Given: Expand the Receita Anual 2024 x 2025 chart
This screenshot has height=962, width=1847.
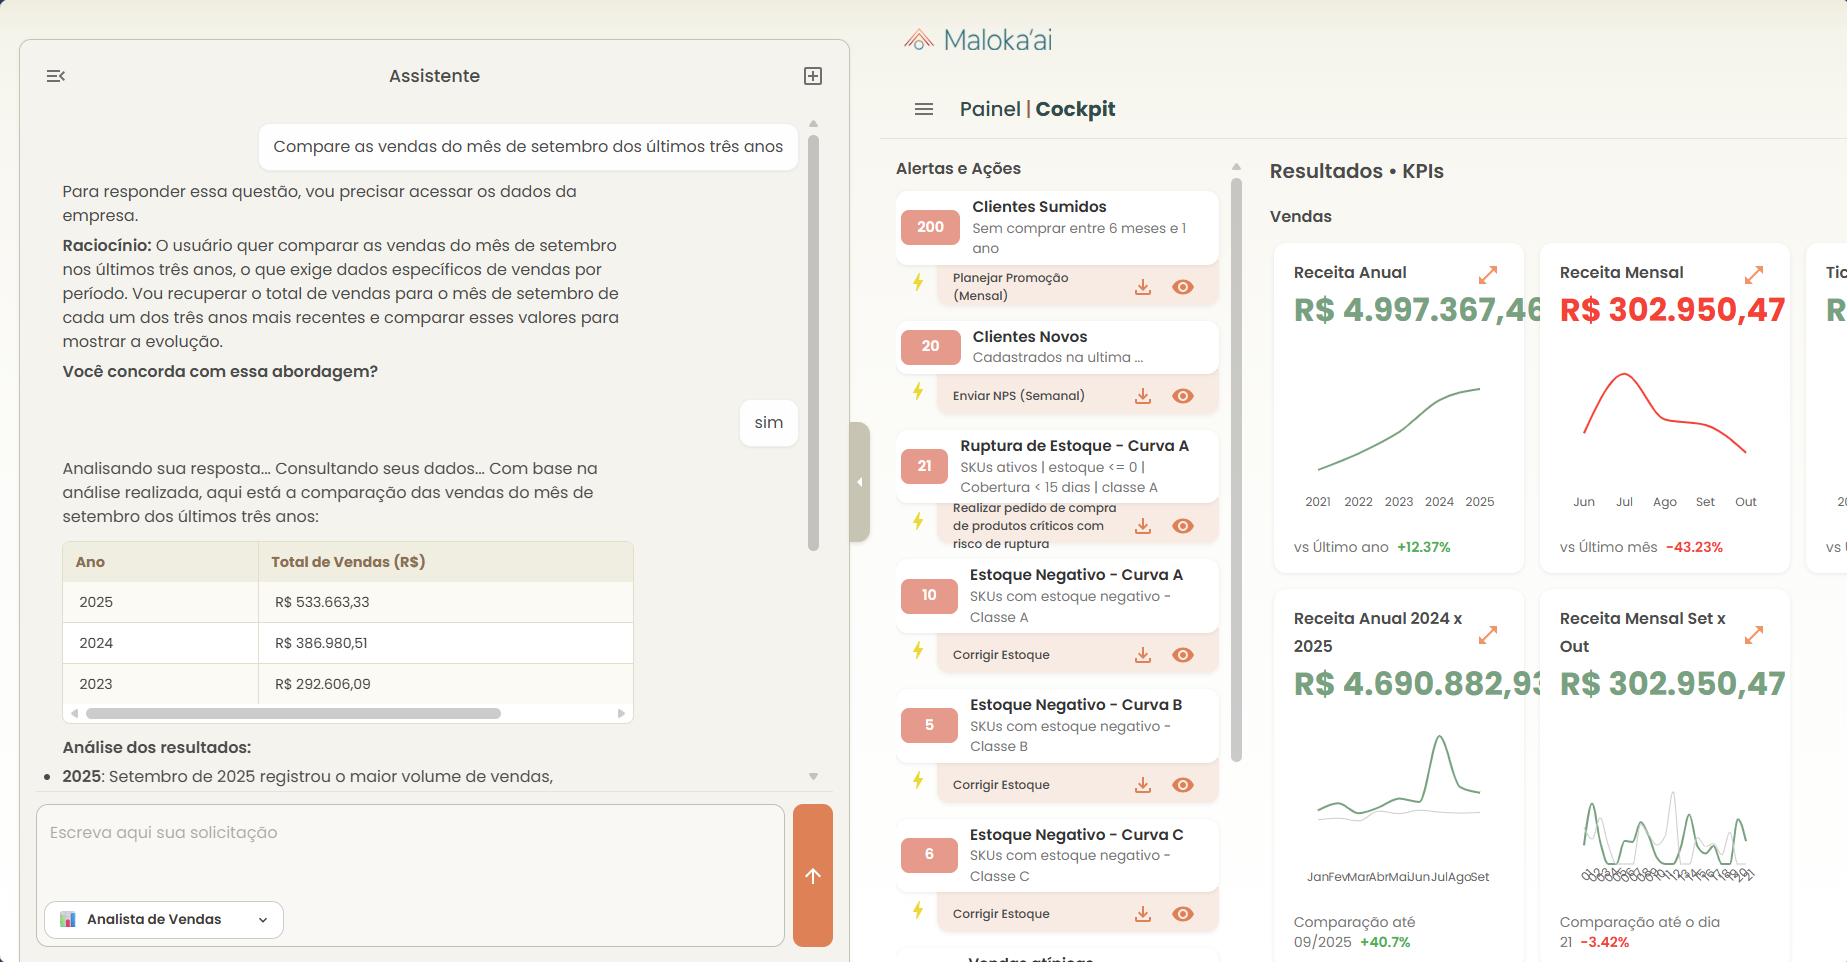Looking at the screenshot, I should [x=1488, y=634].
